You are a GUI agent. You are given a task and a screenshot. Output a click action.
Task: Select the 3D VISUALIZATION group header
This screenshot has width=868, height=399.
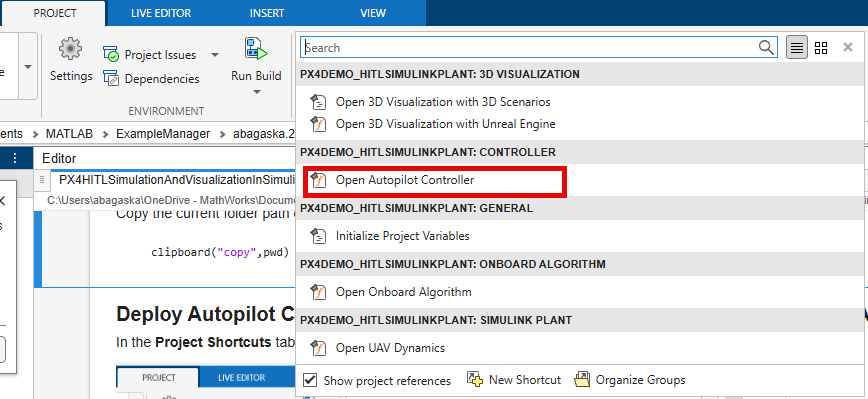click(580, 74)
